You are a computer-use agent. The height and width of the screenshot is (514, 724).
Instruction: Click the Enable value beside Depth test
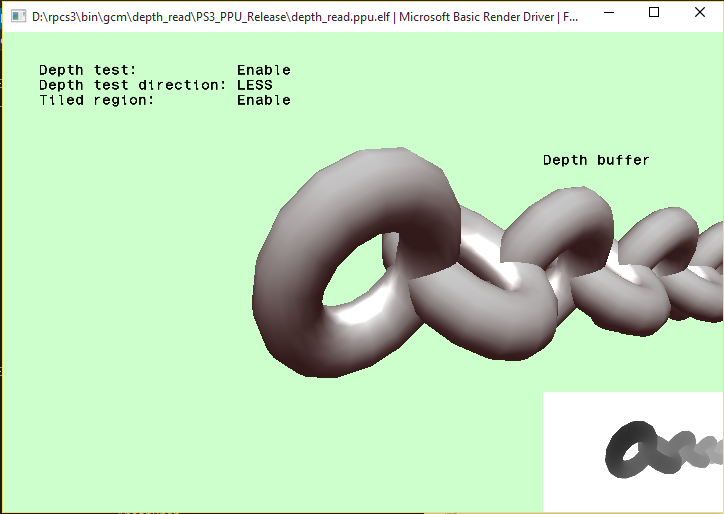264,70
